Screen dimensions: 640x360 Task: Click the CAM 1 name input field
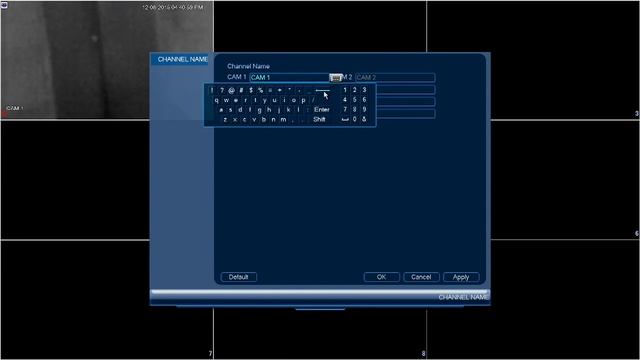pos(290,77)
